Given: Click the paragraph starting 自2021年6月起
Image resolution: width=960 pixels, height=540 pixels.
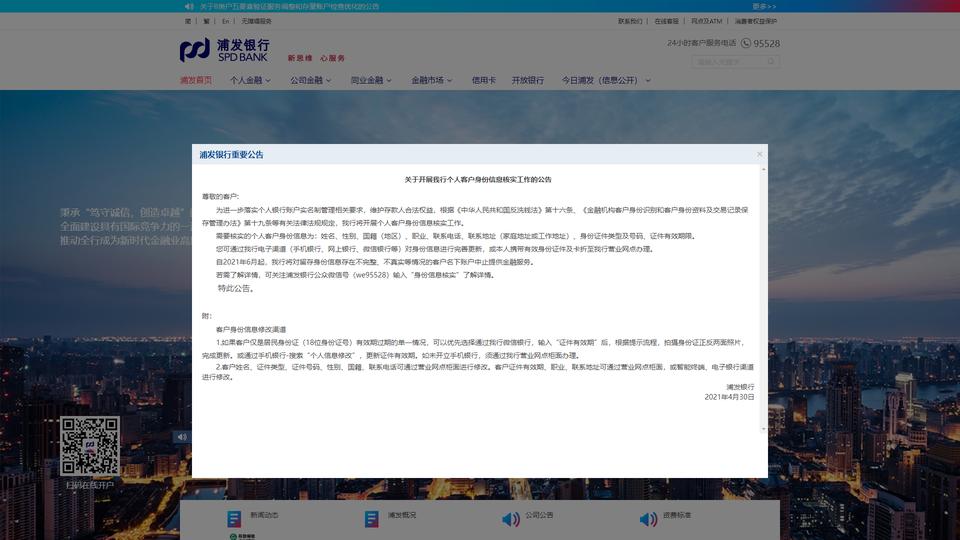Looking at the screenshot, I should 375,262.
